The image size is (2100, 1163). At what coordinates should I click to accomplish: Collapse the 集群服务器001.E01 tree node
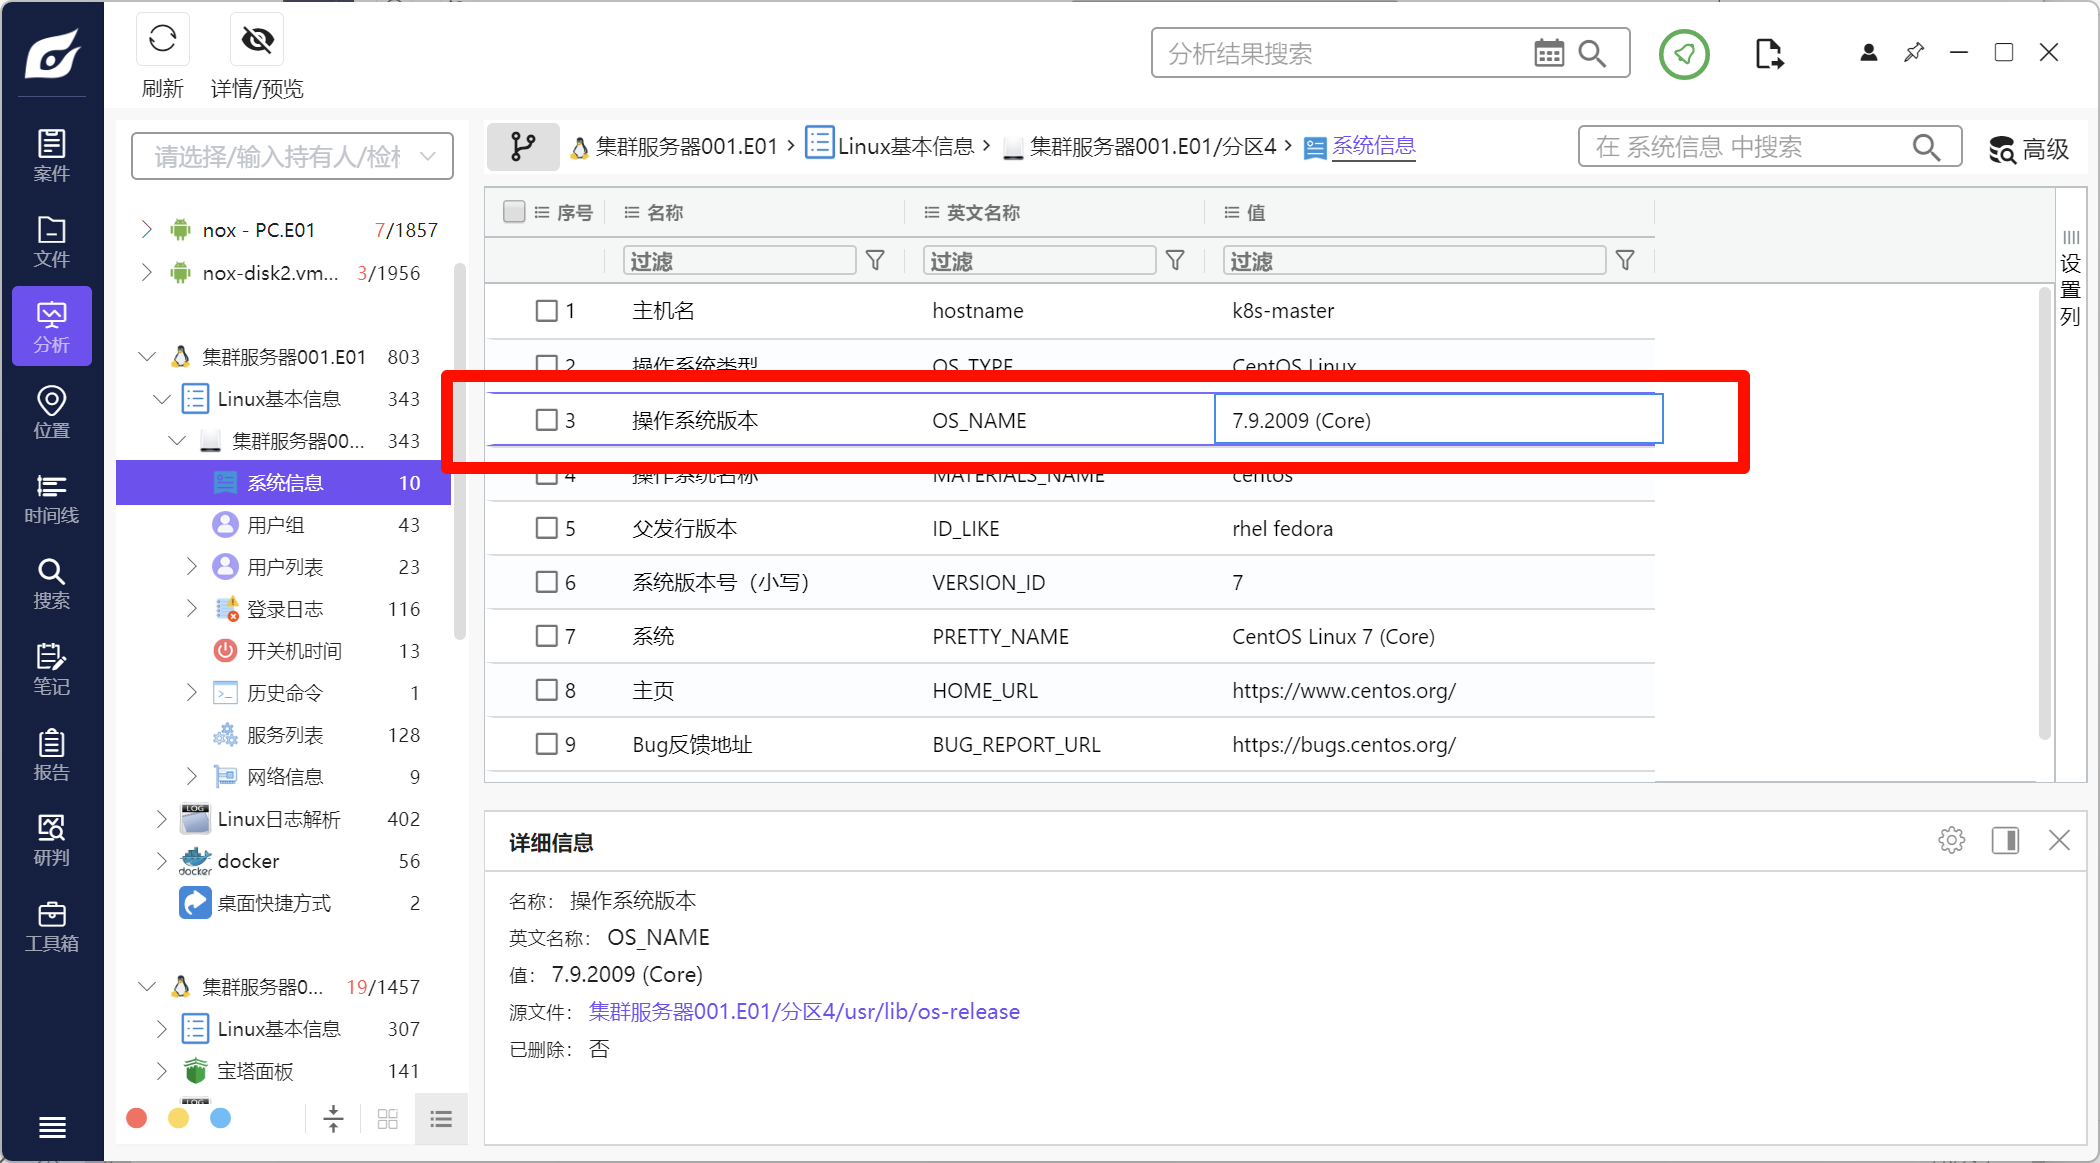[x=147, y=357]
